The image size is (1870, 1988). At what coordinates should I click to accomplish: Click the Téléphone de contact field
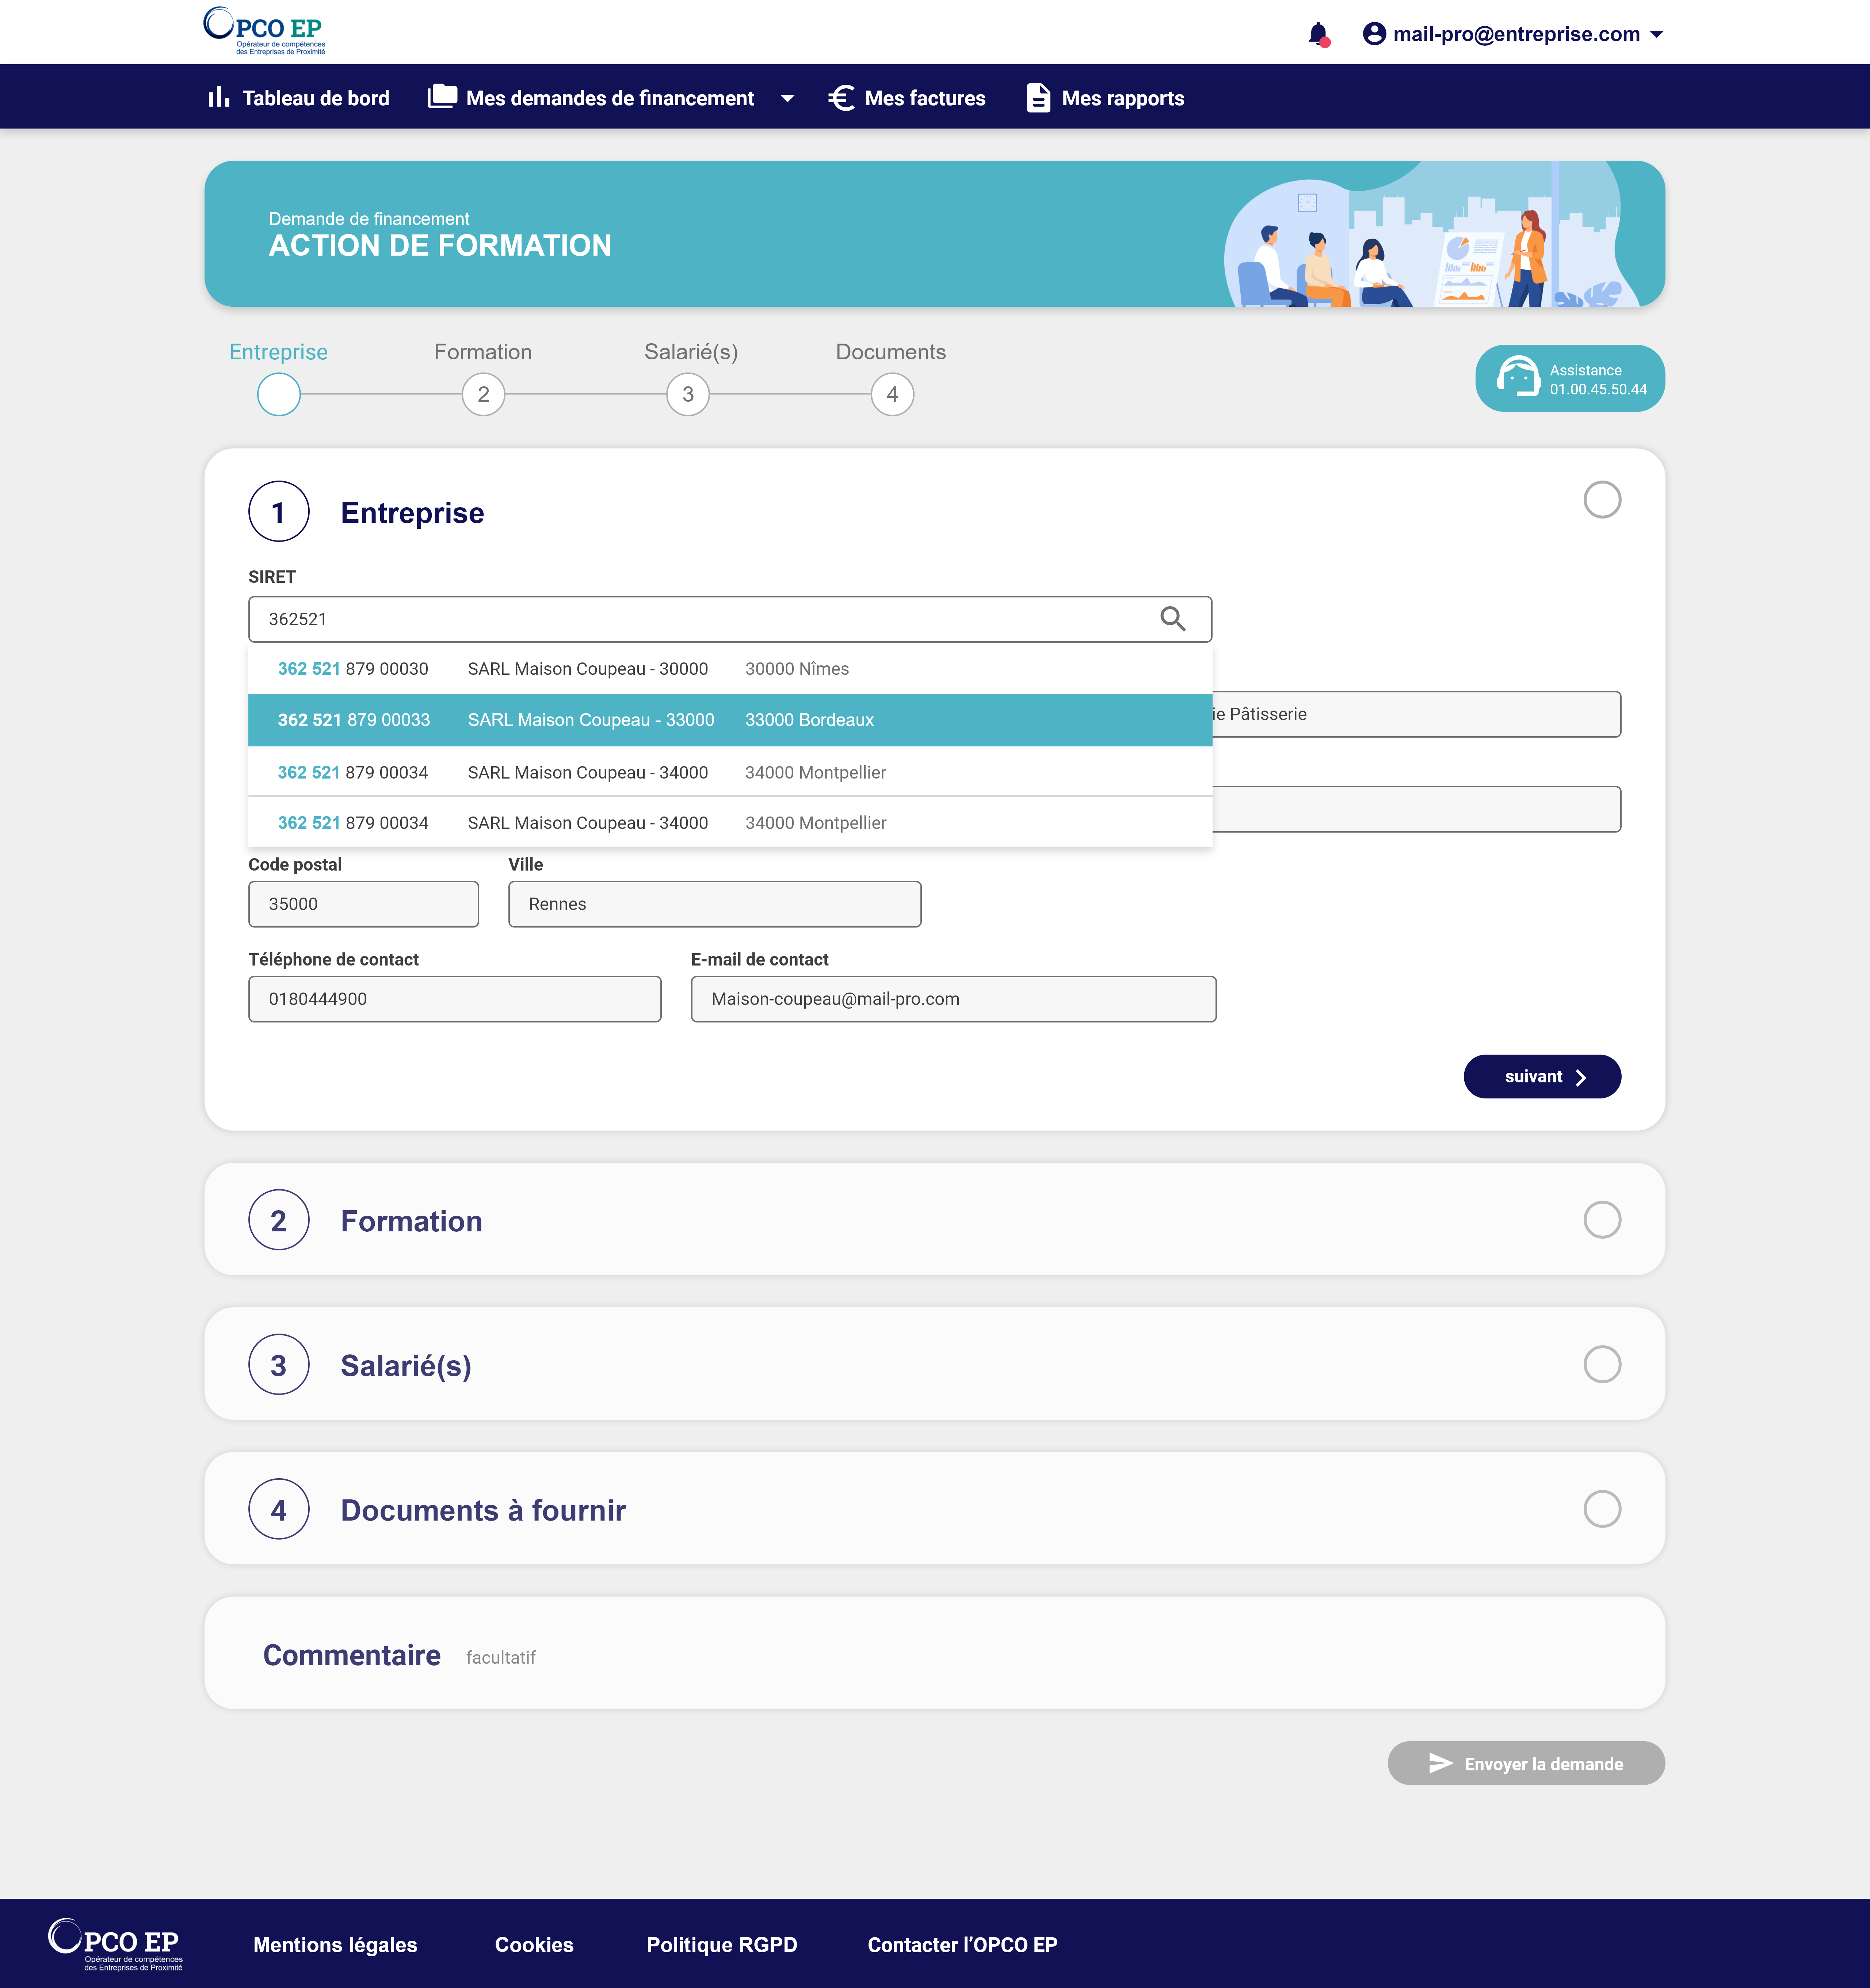[x=455, y=999]
